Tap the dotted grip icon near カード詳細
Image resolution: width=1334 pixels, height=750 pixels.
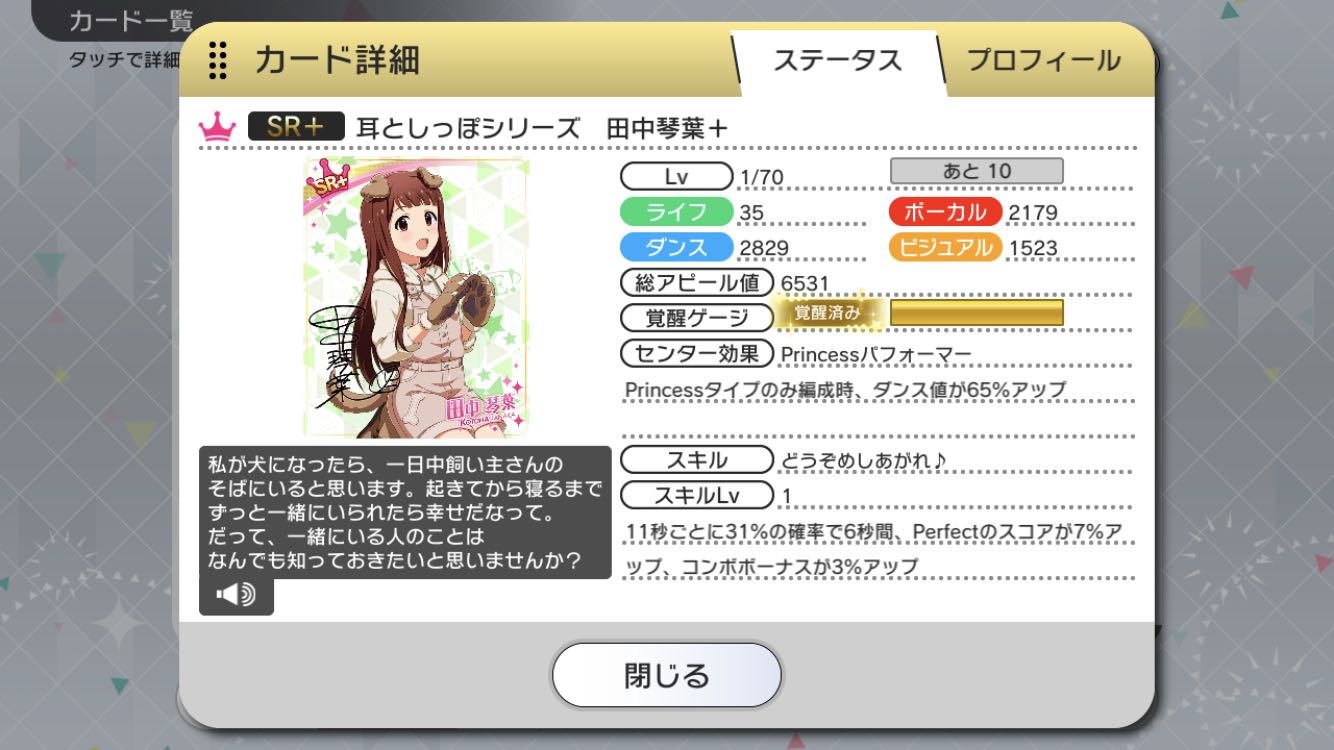tap(217, 60)
